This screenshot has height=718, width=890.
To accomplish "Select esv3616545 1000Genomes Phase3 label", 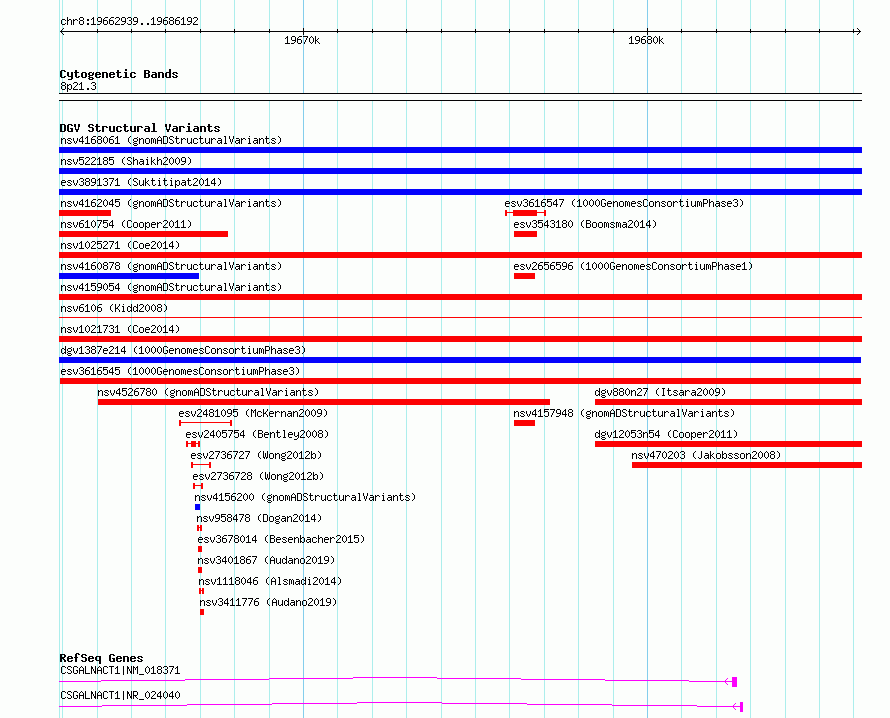I will [x=180, y=371].
